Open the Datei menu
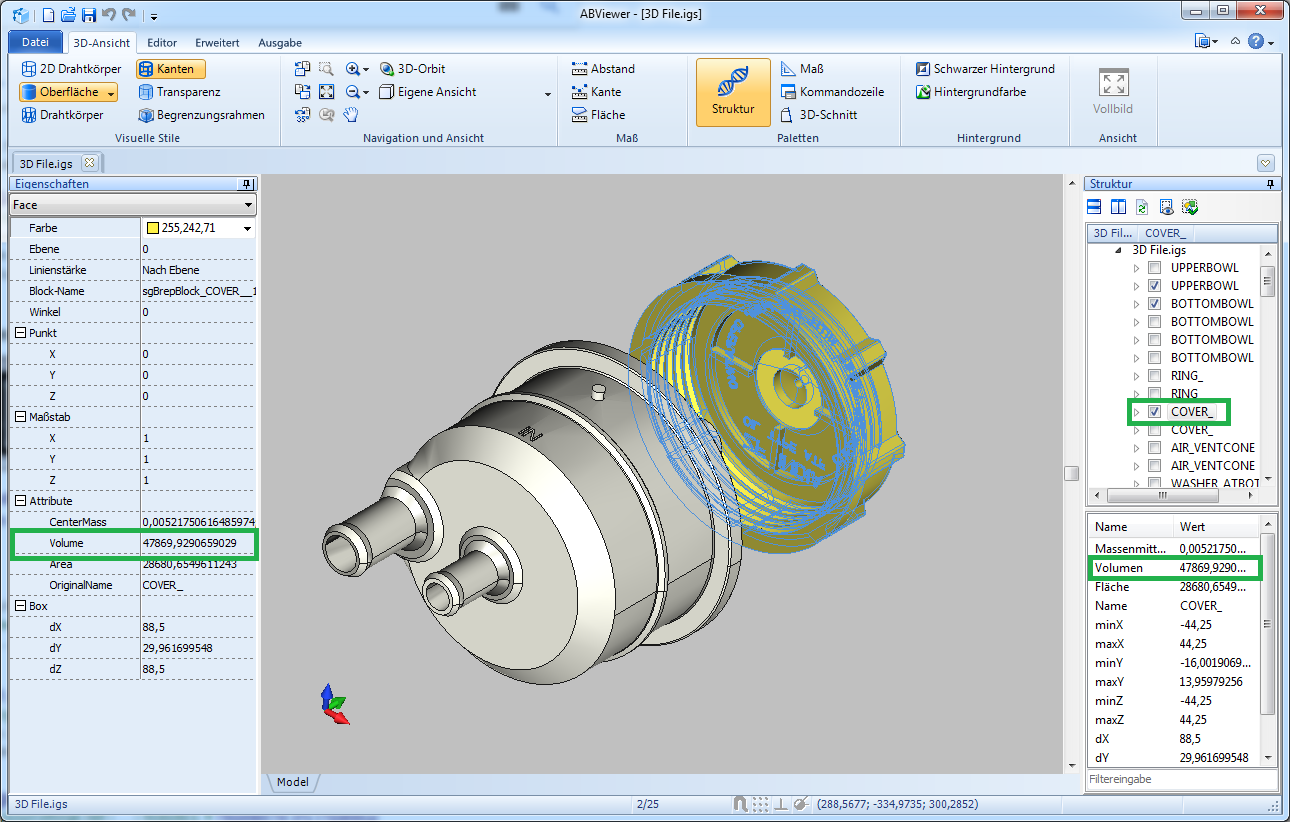The image size is (1290, 822). (35, 42)
